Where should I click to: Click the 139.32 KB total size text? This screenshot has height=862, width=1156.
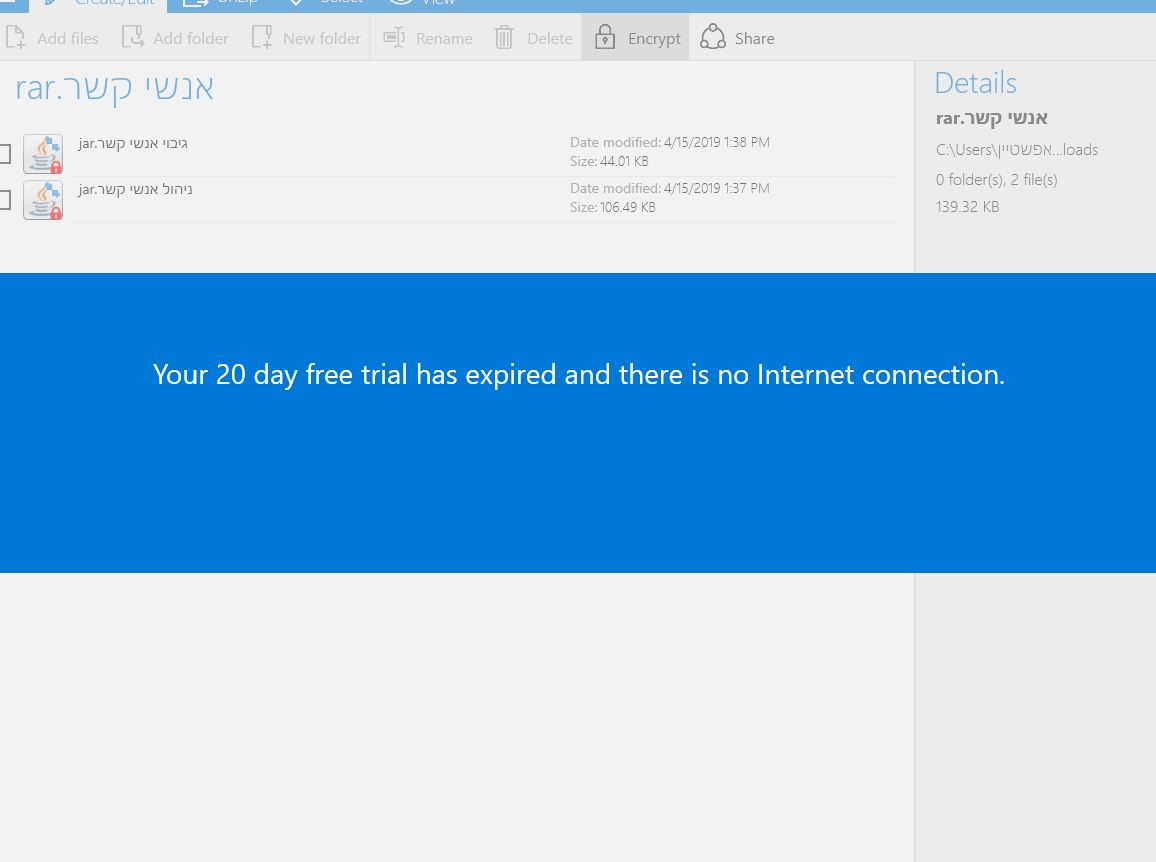[967, 207]
